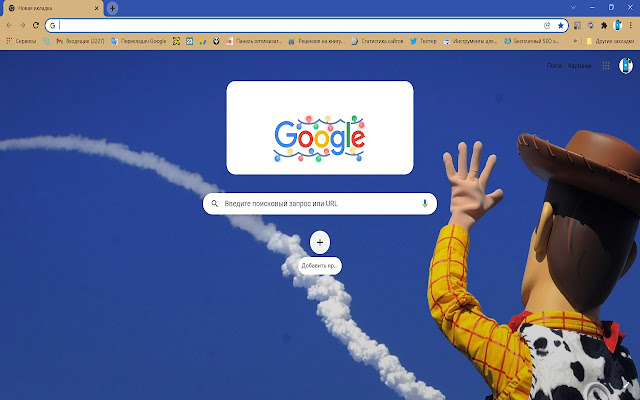Select the Новая вкладка tab
Image resolution: width=640 pixels, height=400 pixels.
(x=52, y=8)
